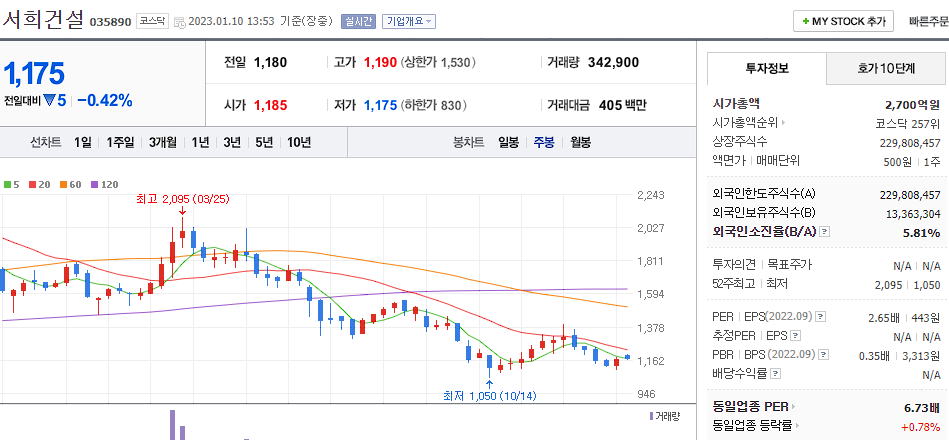Click the blue down-triangle beside 전일대비
Image resolution: width=949 pixels, height=440 pixels.
pyautogui.click(x=49, y=100)
